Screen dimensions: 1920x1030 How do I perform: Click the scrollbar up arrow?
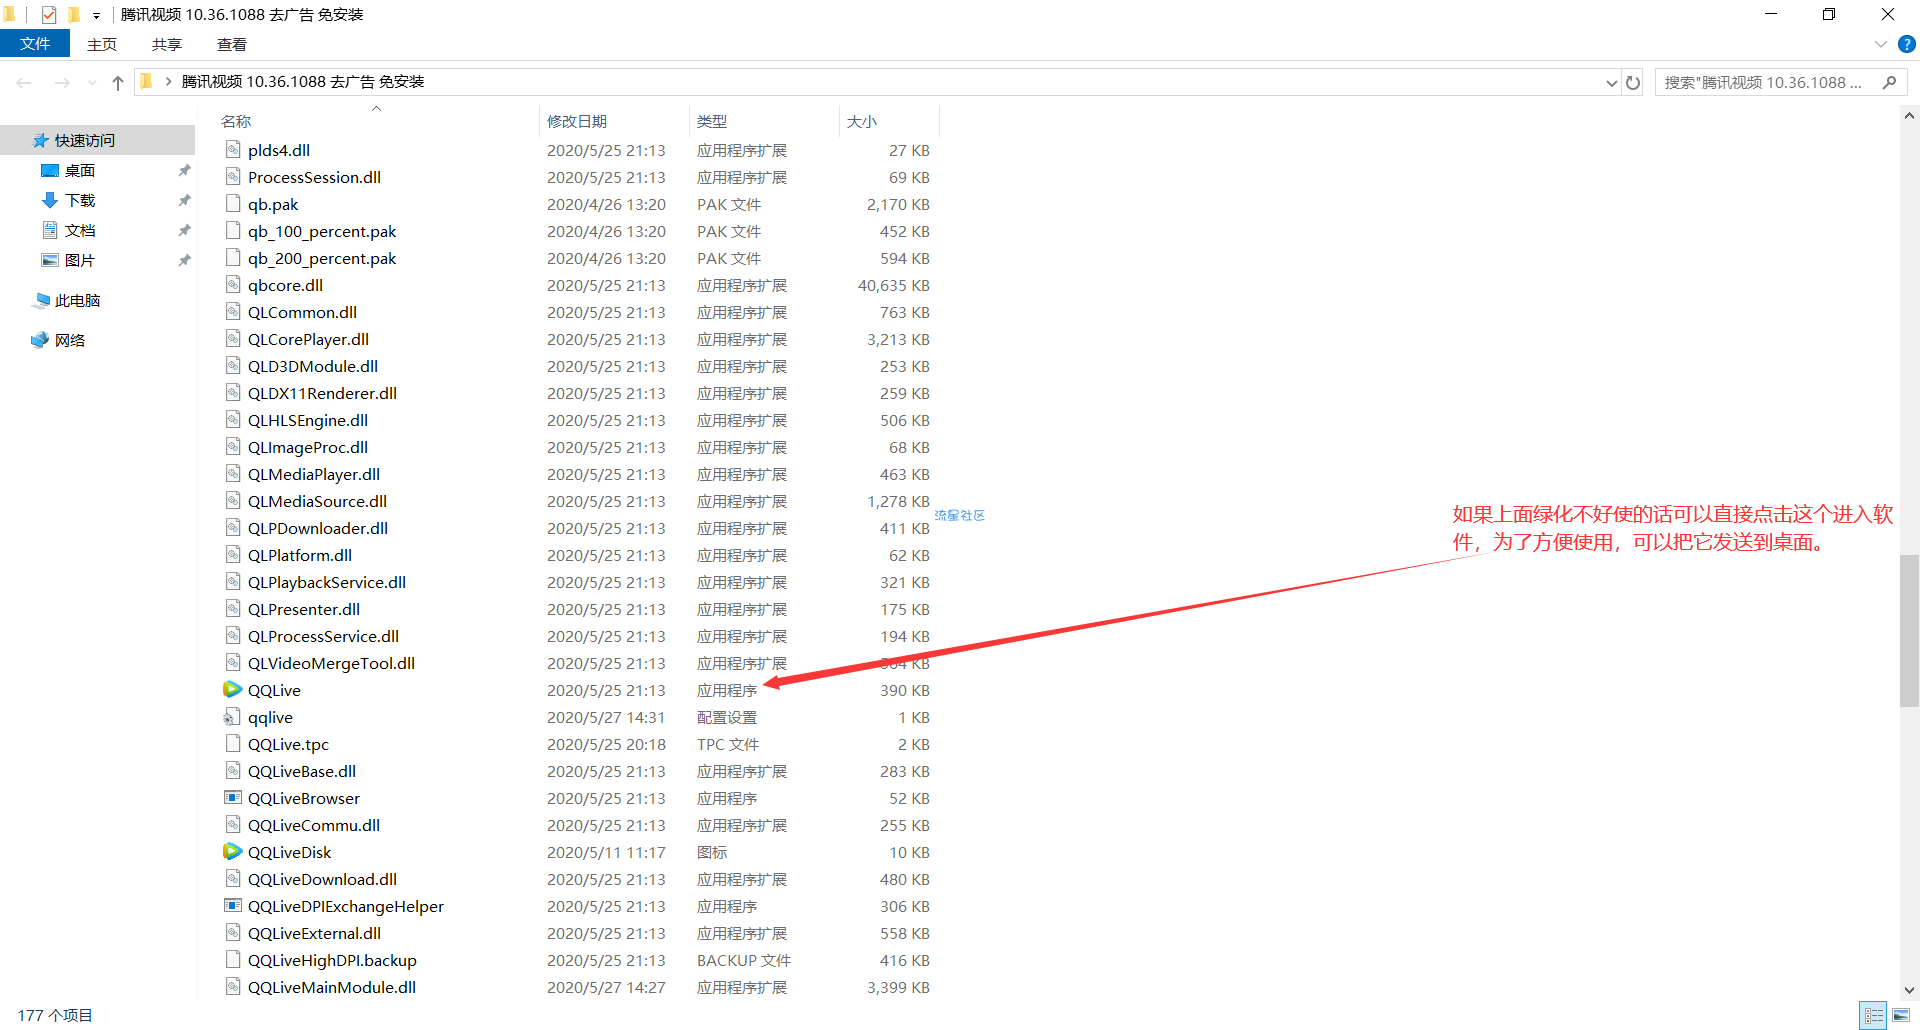point(1909,116)
